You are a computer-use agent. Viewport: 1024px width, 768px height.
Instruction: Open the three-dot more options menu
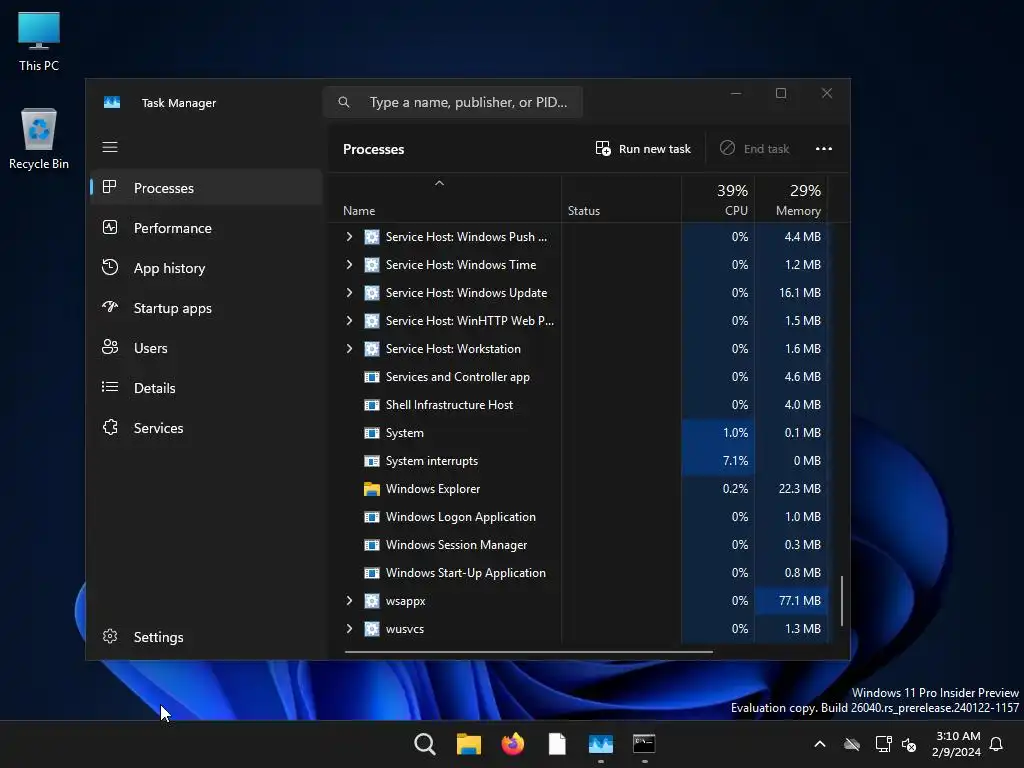click(824, 149)
